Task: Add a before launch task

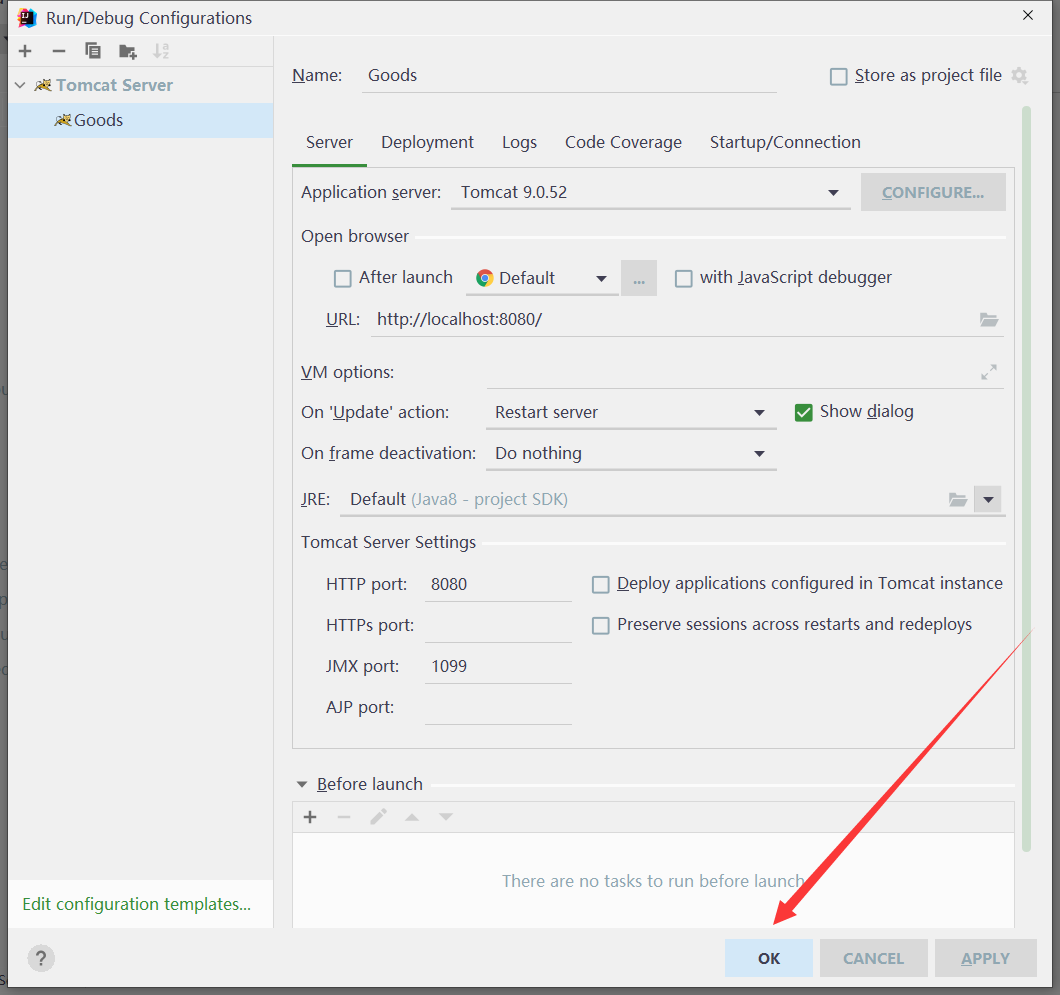Action: [x=310, y=817]
